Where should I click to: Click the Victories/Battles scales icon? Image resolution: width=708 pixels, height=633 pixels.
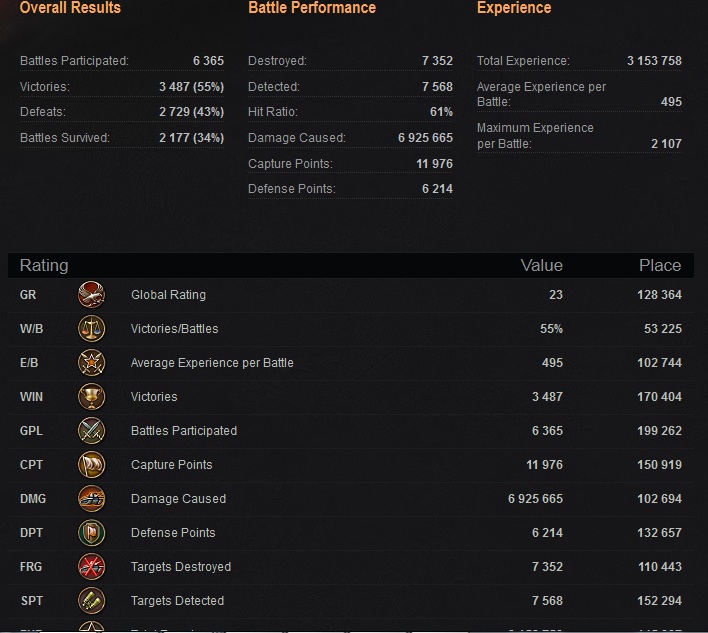click(92, 329)
